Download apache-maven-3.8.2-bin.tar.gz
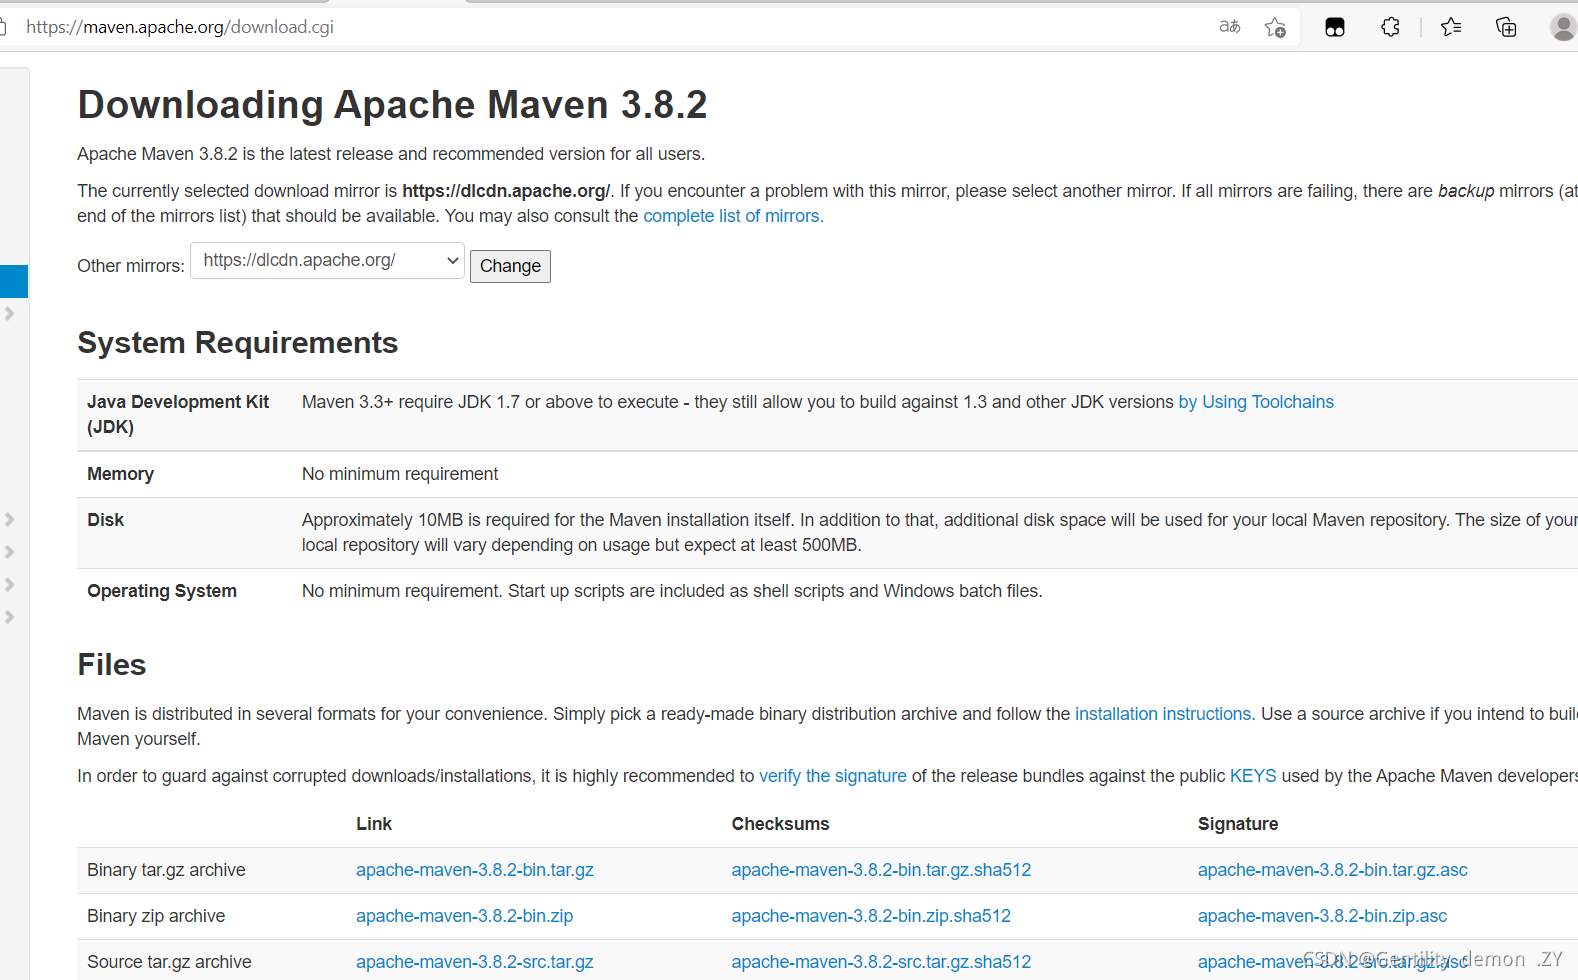This screenshot has height=980, width=1578. coord(475,870)
